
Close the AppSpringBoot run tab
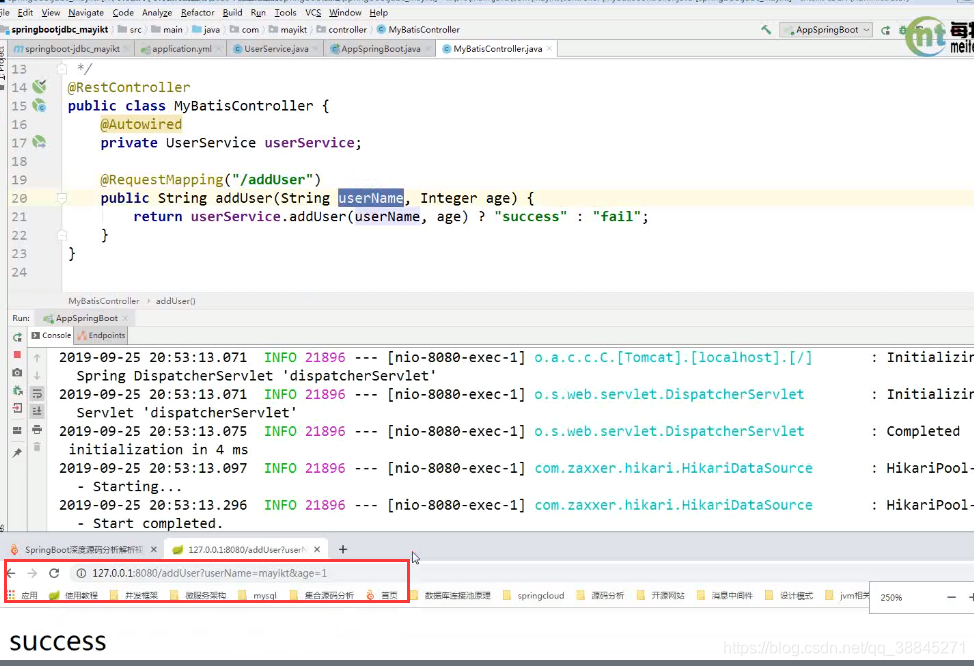pyautogui.click(x=125, y=318)
